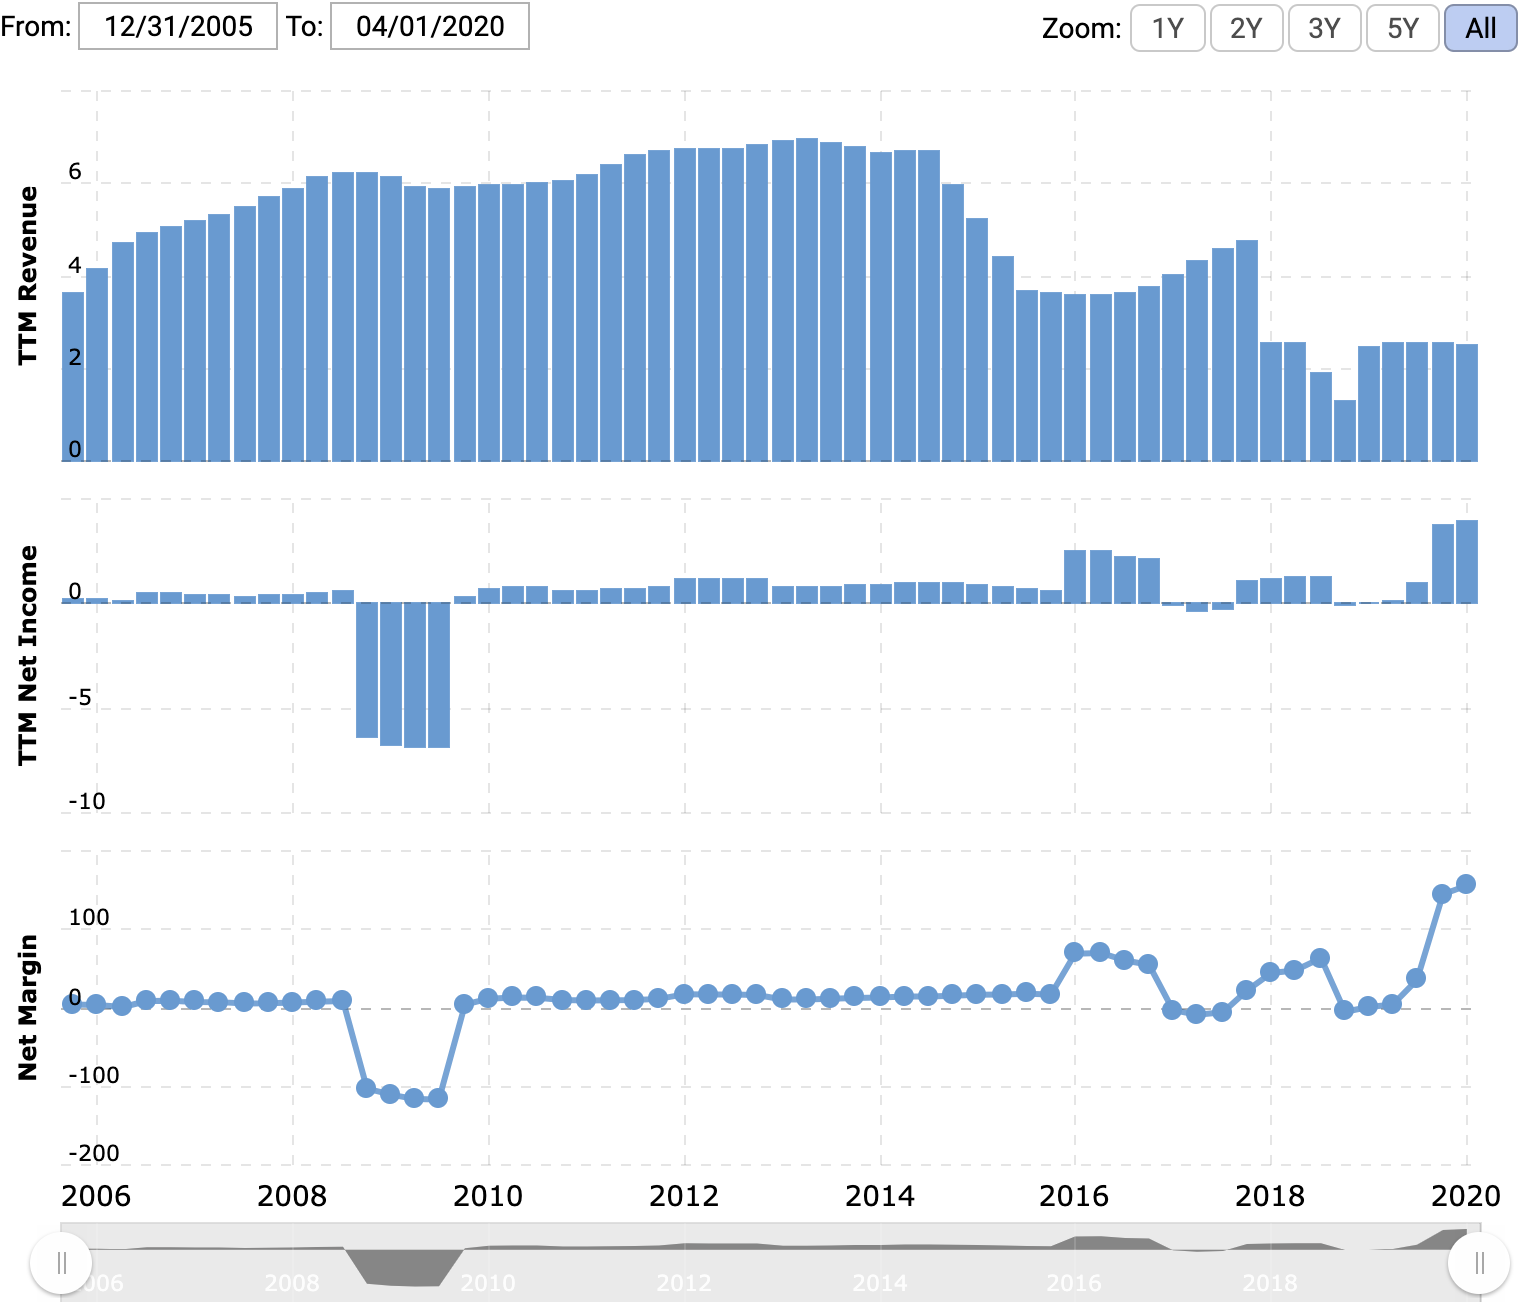Click the tallest TTM Revenue bar in 2013

tap(807, 300)
